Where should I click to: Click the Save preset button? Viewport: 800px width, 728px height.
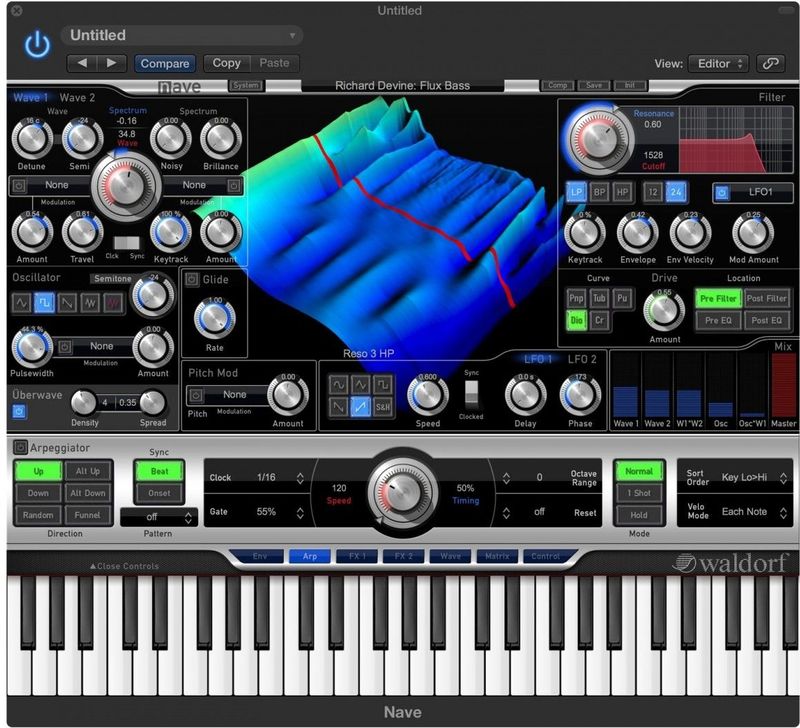(594, 85)
